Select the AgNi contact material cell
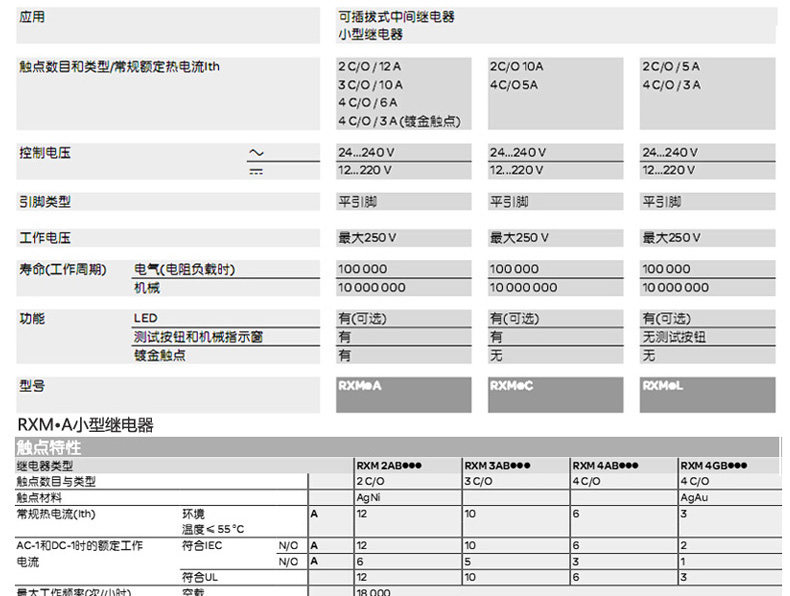The image size is (790, 596). click(x=368, y=498)
